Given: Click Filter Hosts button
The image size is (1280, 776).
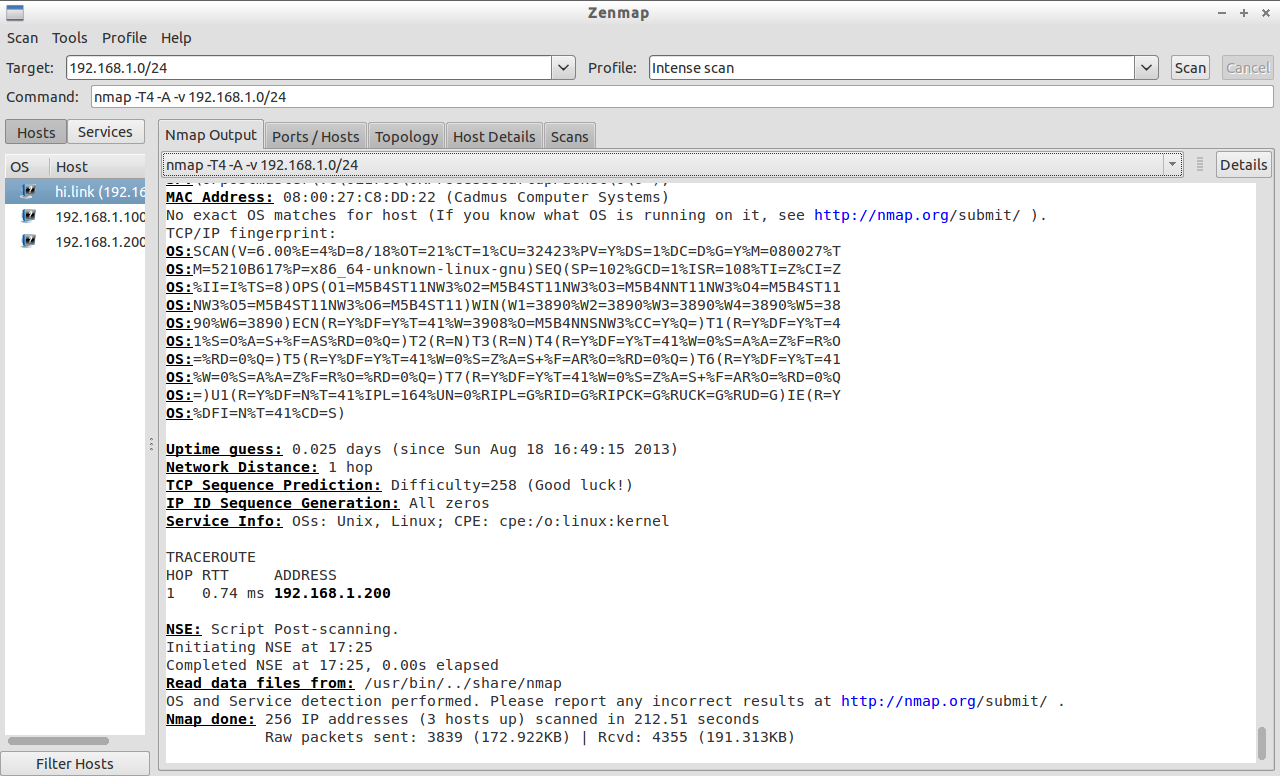Looking at the screenshot, I should click(75, 763).
